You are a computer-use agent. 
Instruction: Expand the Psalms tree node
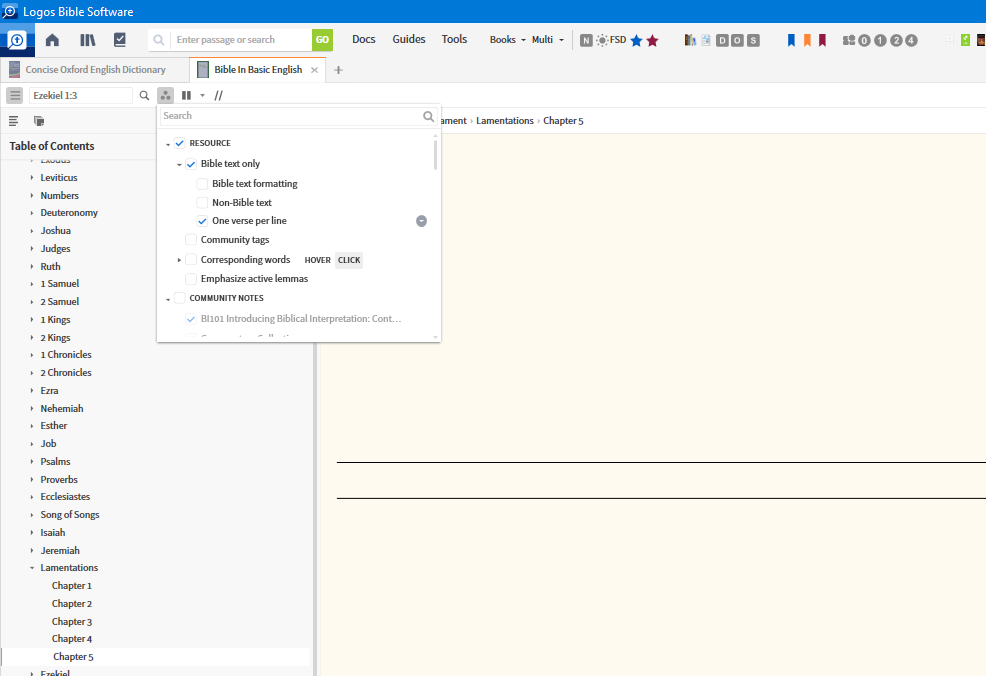[32, 462]
